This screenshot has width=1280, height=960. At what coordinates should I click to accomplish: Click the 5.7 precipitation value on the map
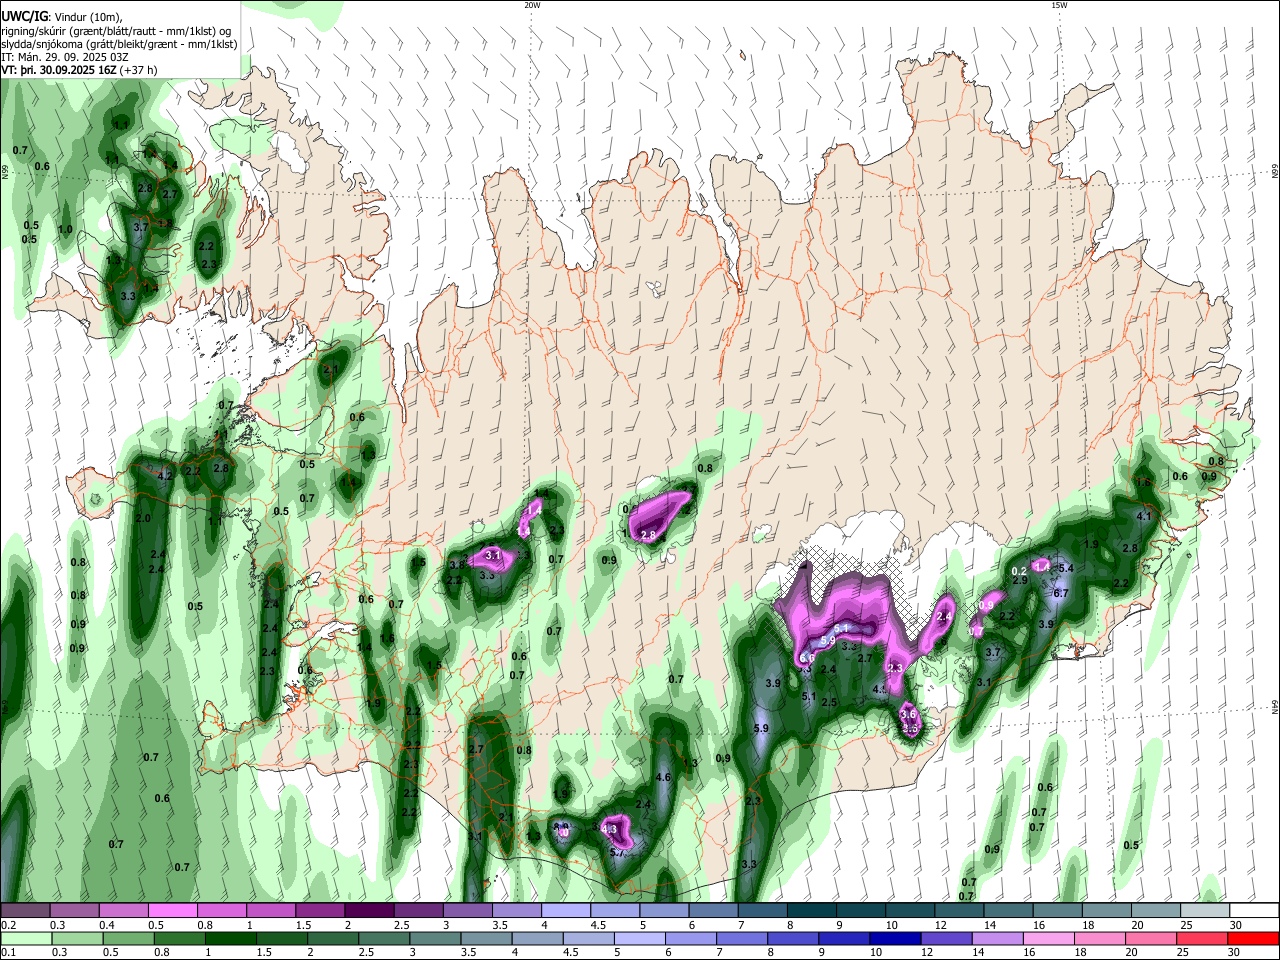point(617,852)
